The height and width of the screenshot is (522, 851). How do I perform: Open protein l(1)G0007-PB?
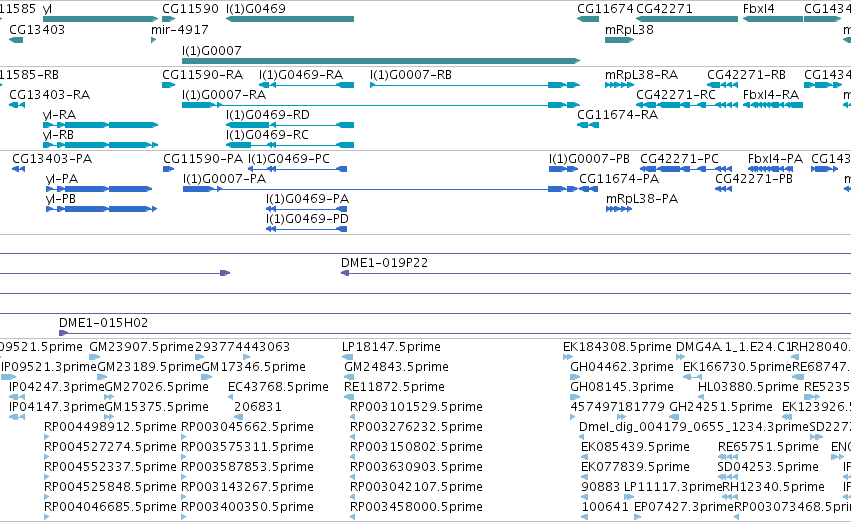tap(589, 158)
